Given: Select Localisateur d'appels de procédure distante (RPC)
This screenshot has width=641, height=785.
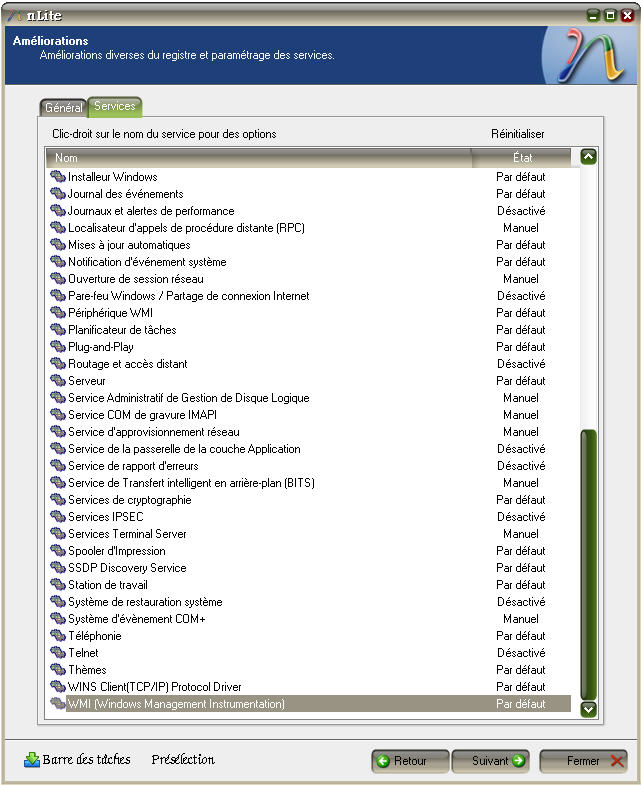Looking at the screenshot, I should point(308,228).
